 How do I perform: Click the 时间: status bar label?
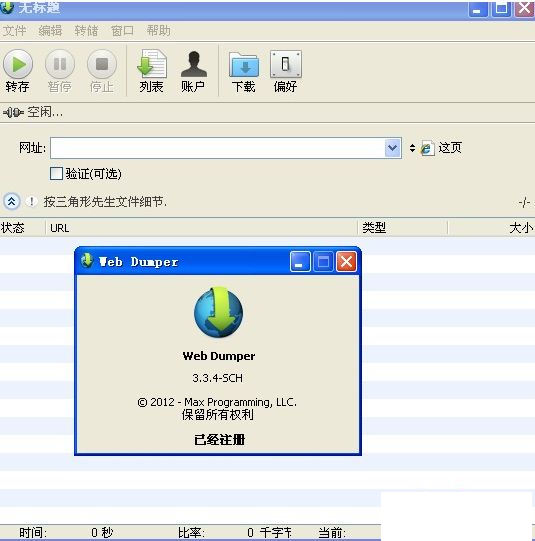tap(33, 533)
